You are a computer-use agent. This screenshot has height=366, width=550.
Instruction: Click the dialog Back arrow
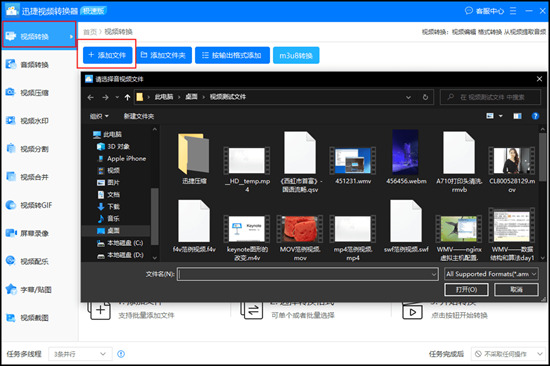pyautogui.click(x=90, y=97)
